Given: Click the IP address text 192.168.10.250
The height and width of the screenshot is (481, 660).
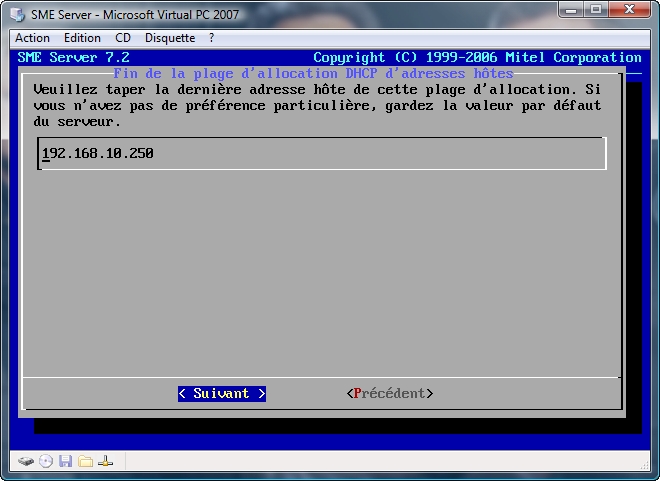Looking at the screenshot, I should click(98, 153).
